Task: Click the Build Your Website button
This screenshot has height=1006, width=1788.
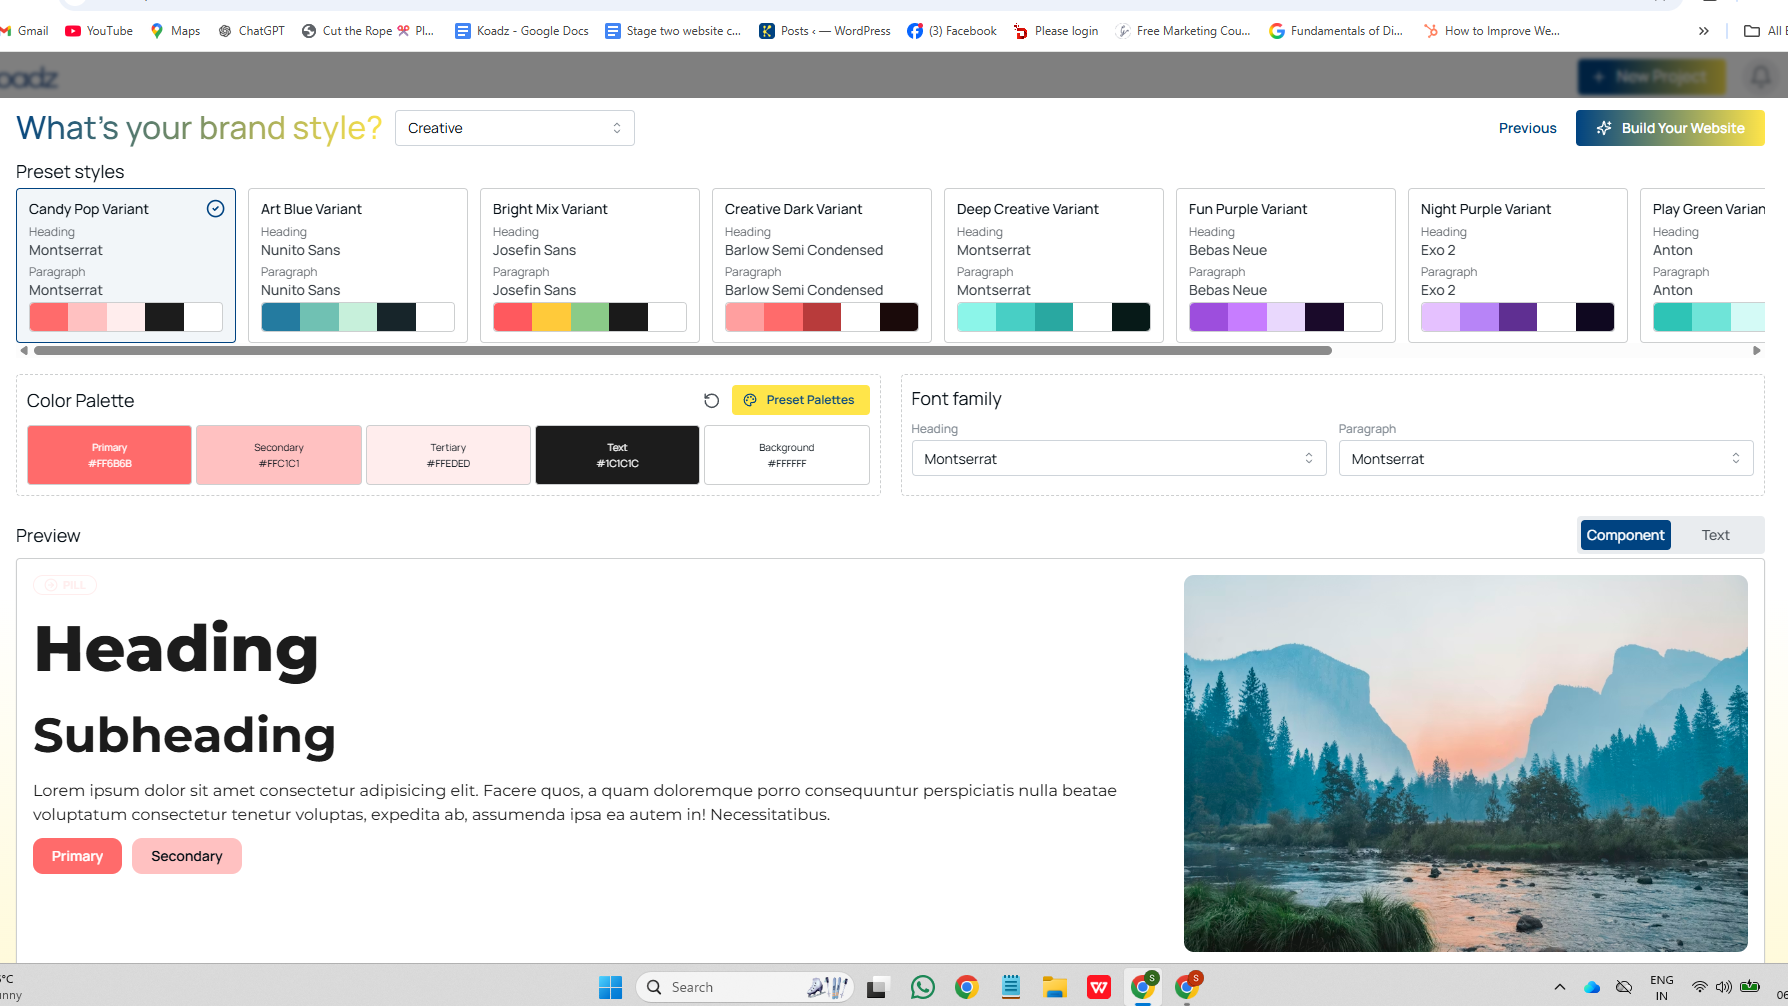Action: [x=1670, y=128]
